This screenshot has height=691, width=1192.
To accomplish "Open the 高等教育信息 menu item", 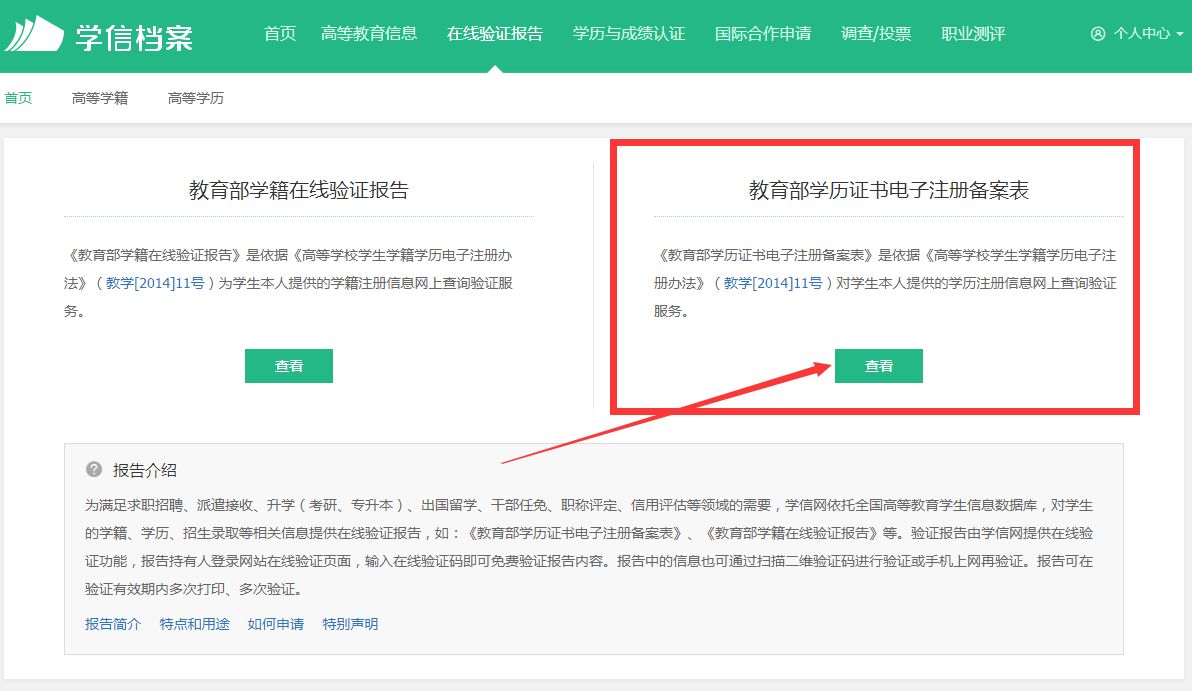I will pyautogui.click(x=369, y=34).
